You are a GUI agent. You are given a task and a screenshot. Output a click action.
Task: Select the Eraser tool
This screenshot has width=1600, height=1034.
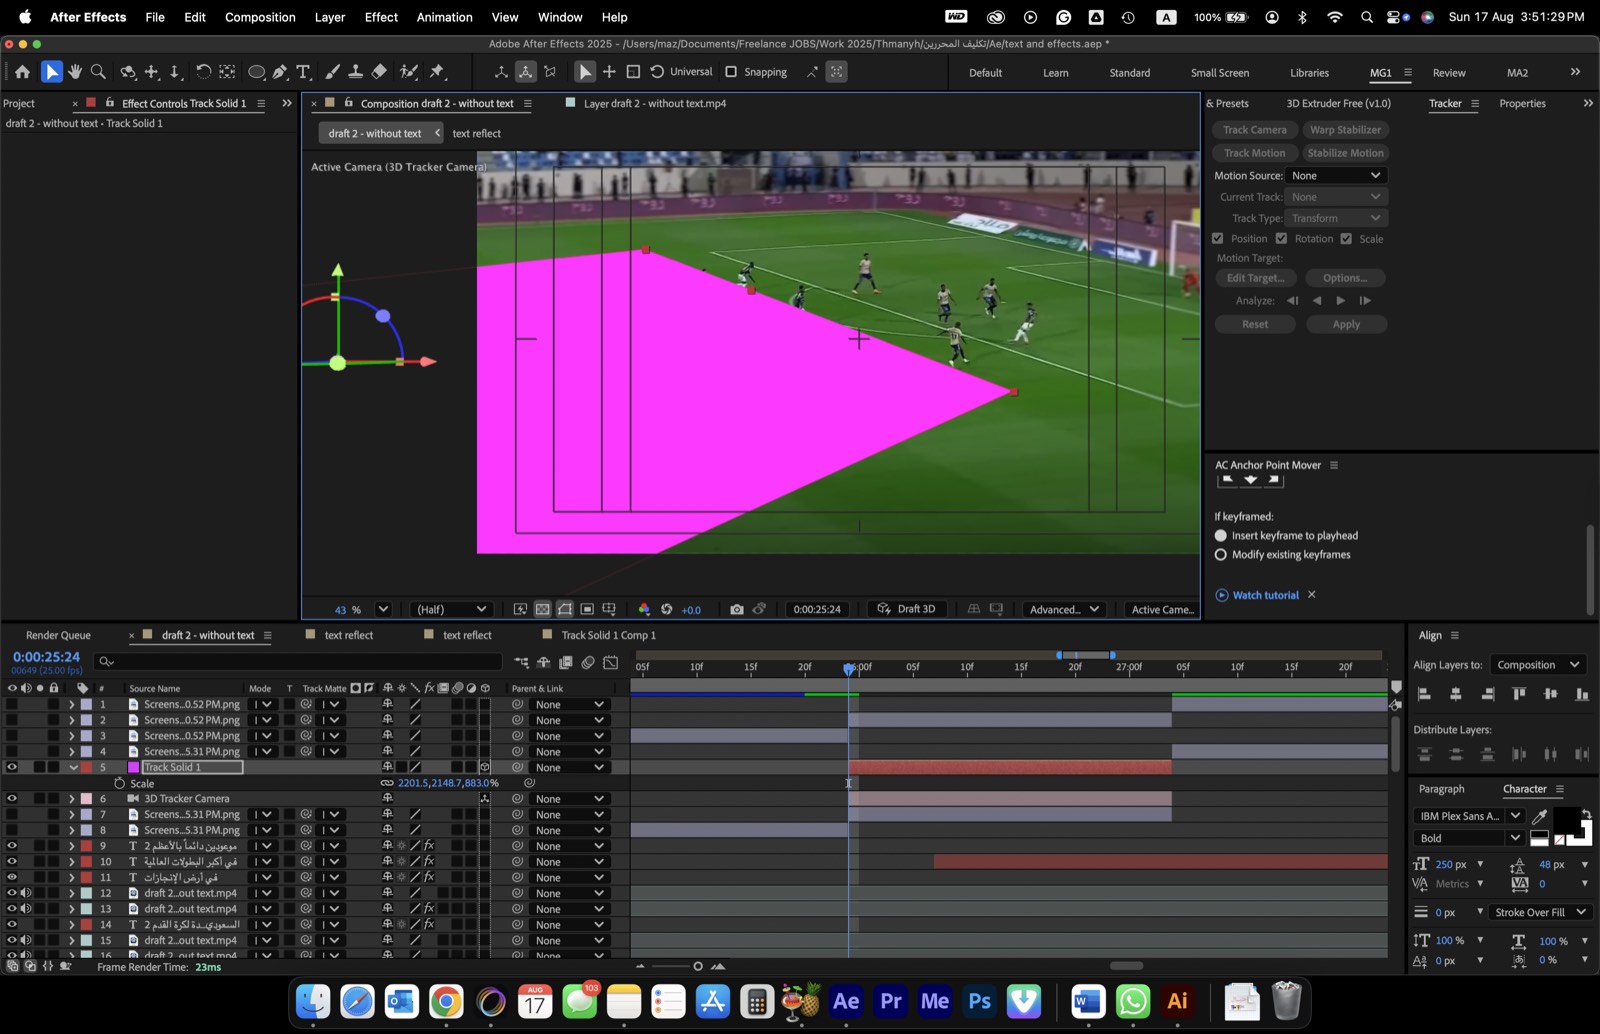379,72
